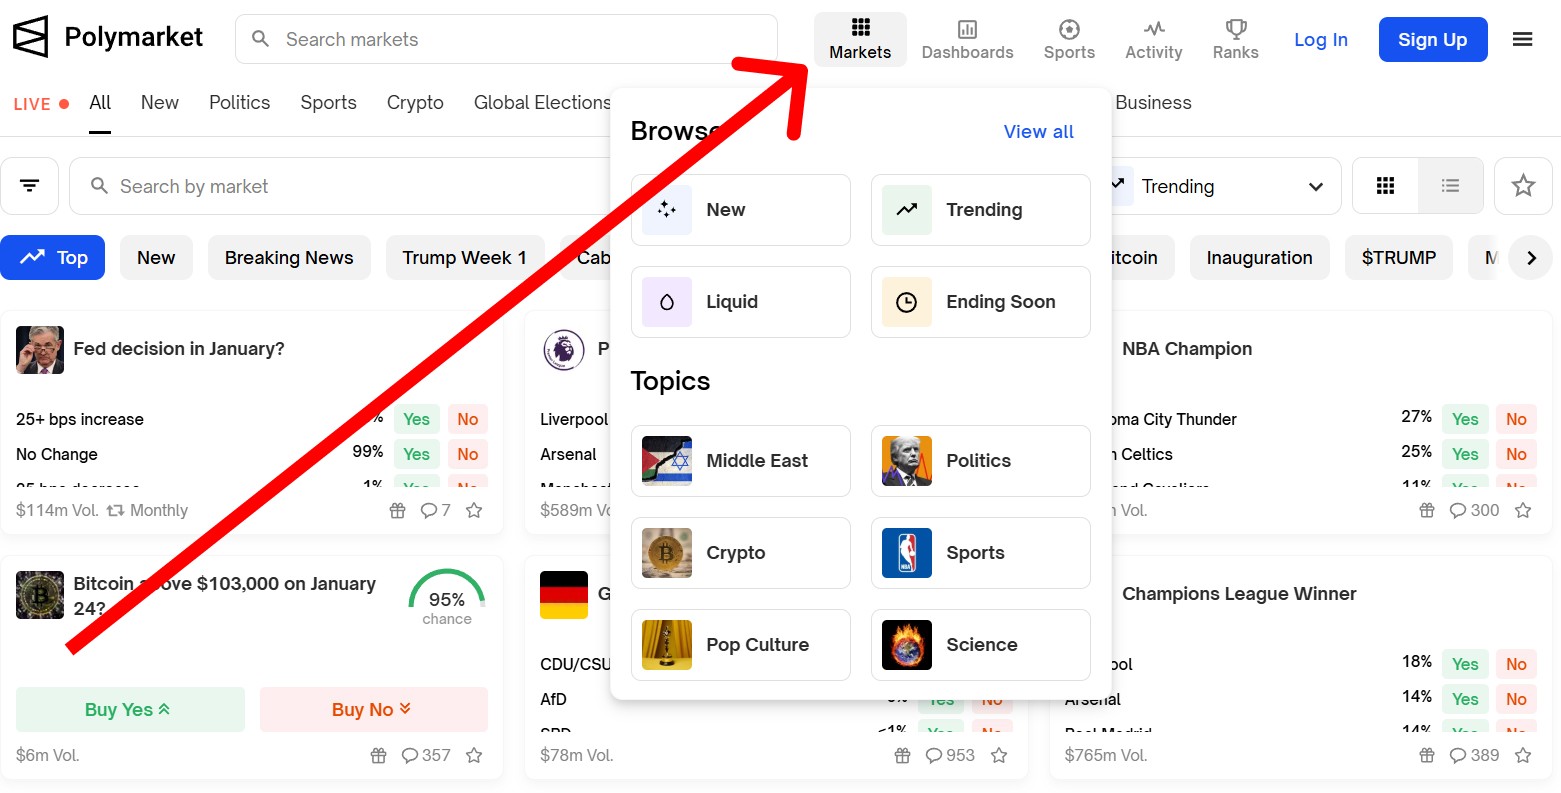This screenshot has width=1561, height=793.
Task: Open the Activity page
Action: point(1154,40)
